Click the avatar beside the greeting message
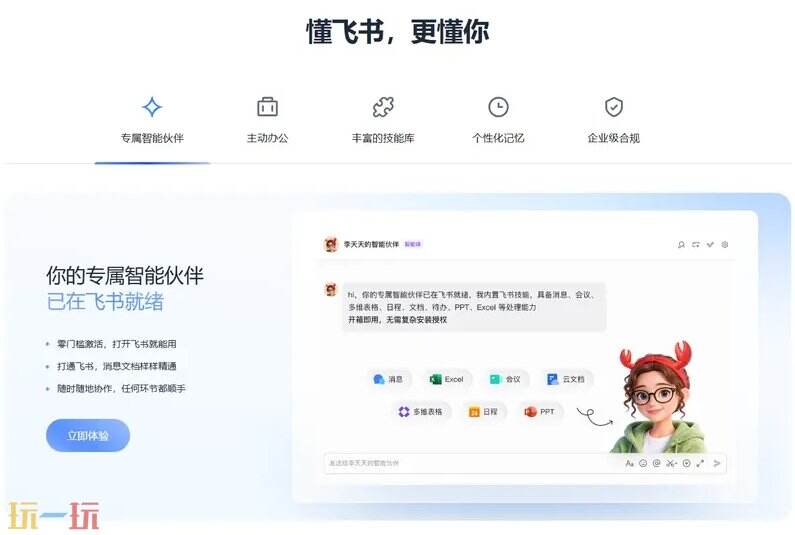The width and height of the screenshot is (795, 535). (331, 290)
